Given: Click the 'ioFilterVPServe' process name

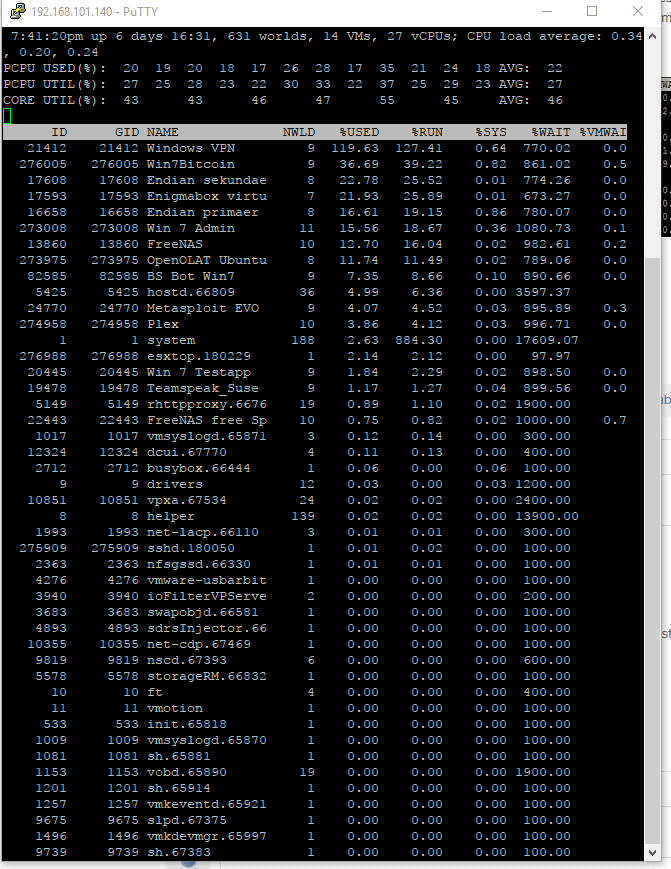Looking at the screenshot, I should 207,596.
